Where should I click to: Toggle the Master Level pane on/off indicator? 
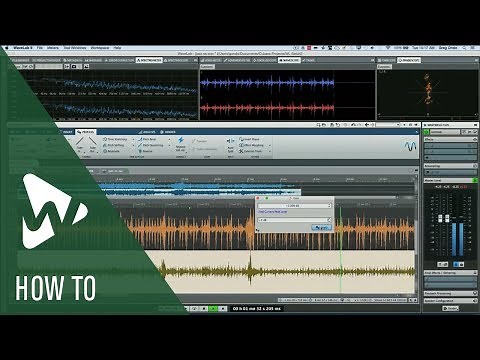[475, 180]
